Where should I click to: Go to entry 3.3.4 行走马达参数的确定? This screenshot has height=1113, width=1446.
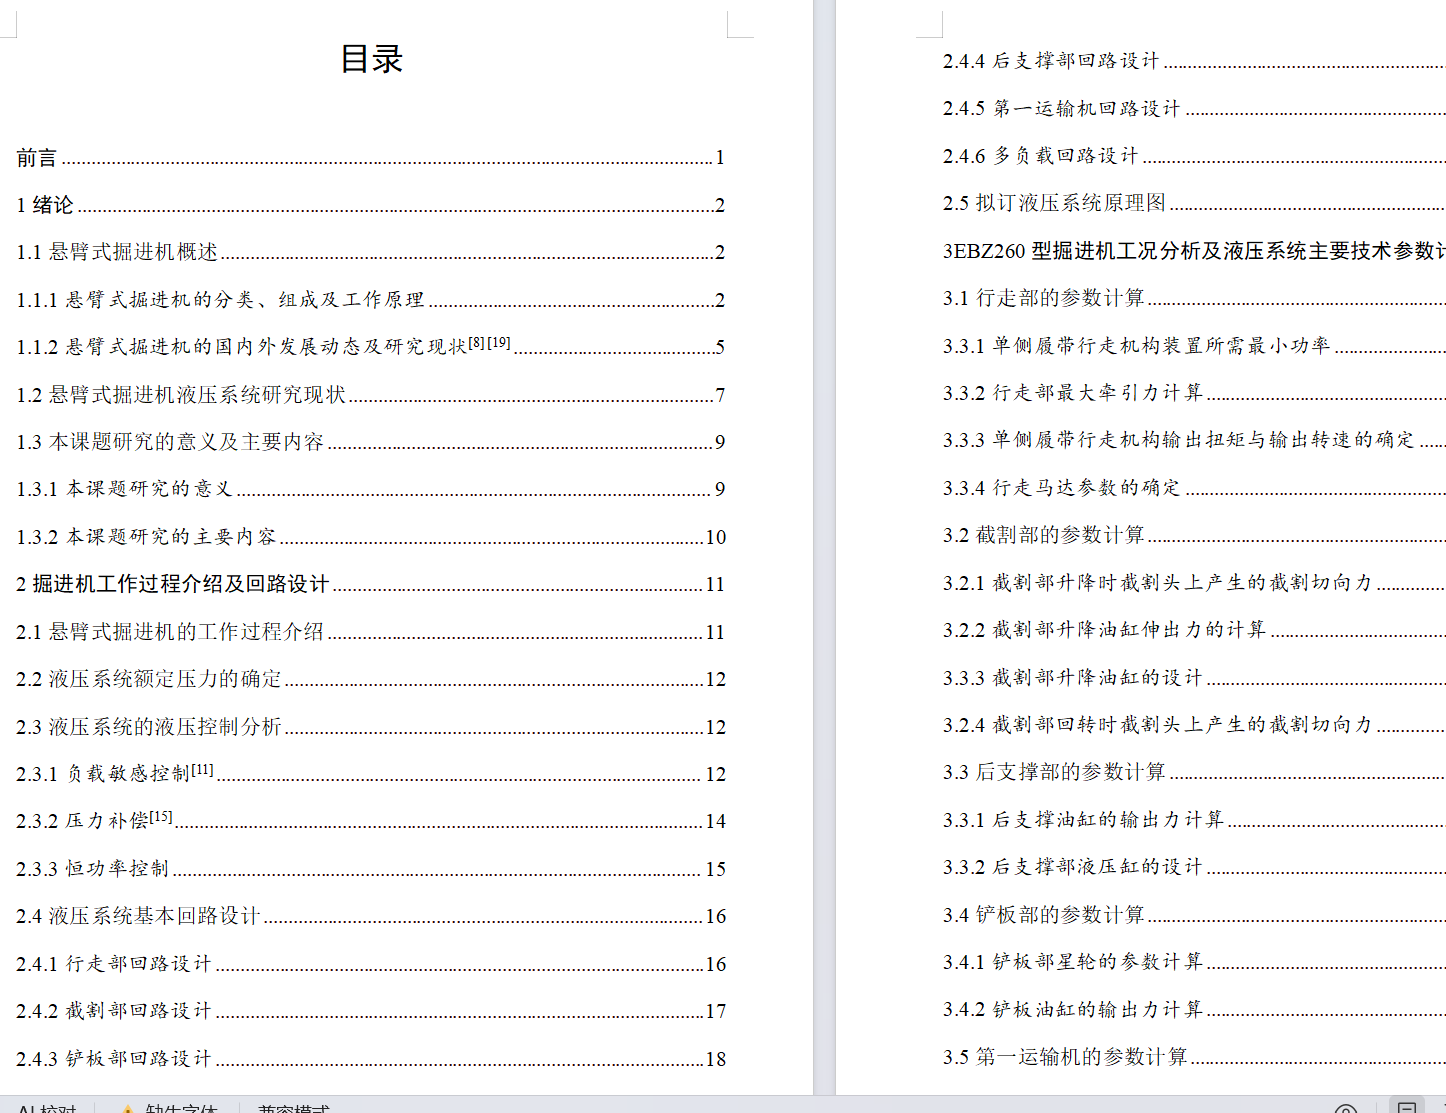pyautogui.click(x=1194, y=488)
